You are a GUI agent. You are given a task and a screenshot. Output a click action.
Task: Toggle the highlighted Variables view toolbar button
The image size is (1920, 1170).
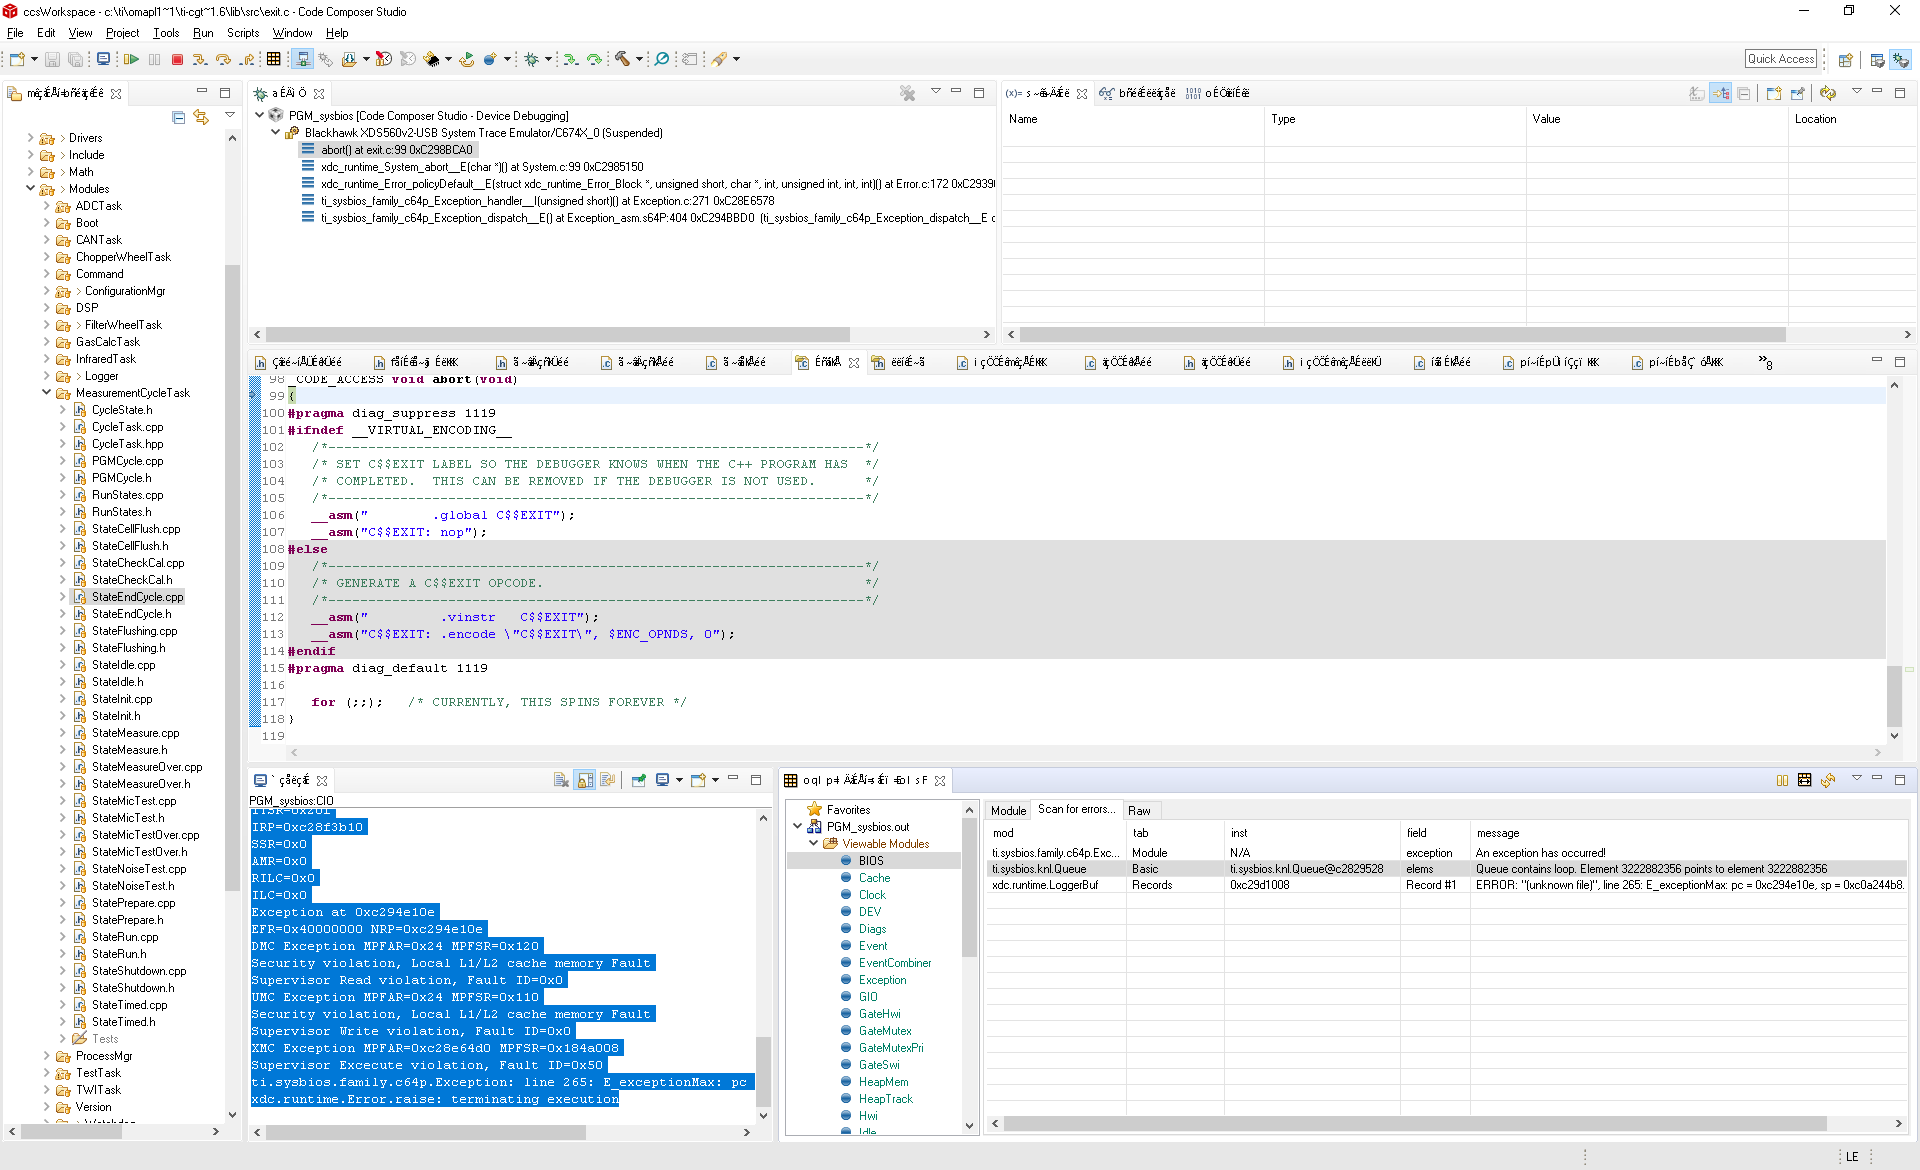(x=1720, y=93)
